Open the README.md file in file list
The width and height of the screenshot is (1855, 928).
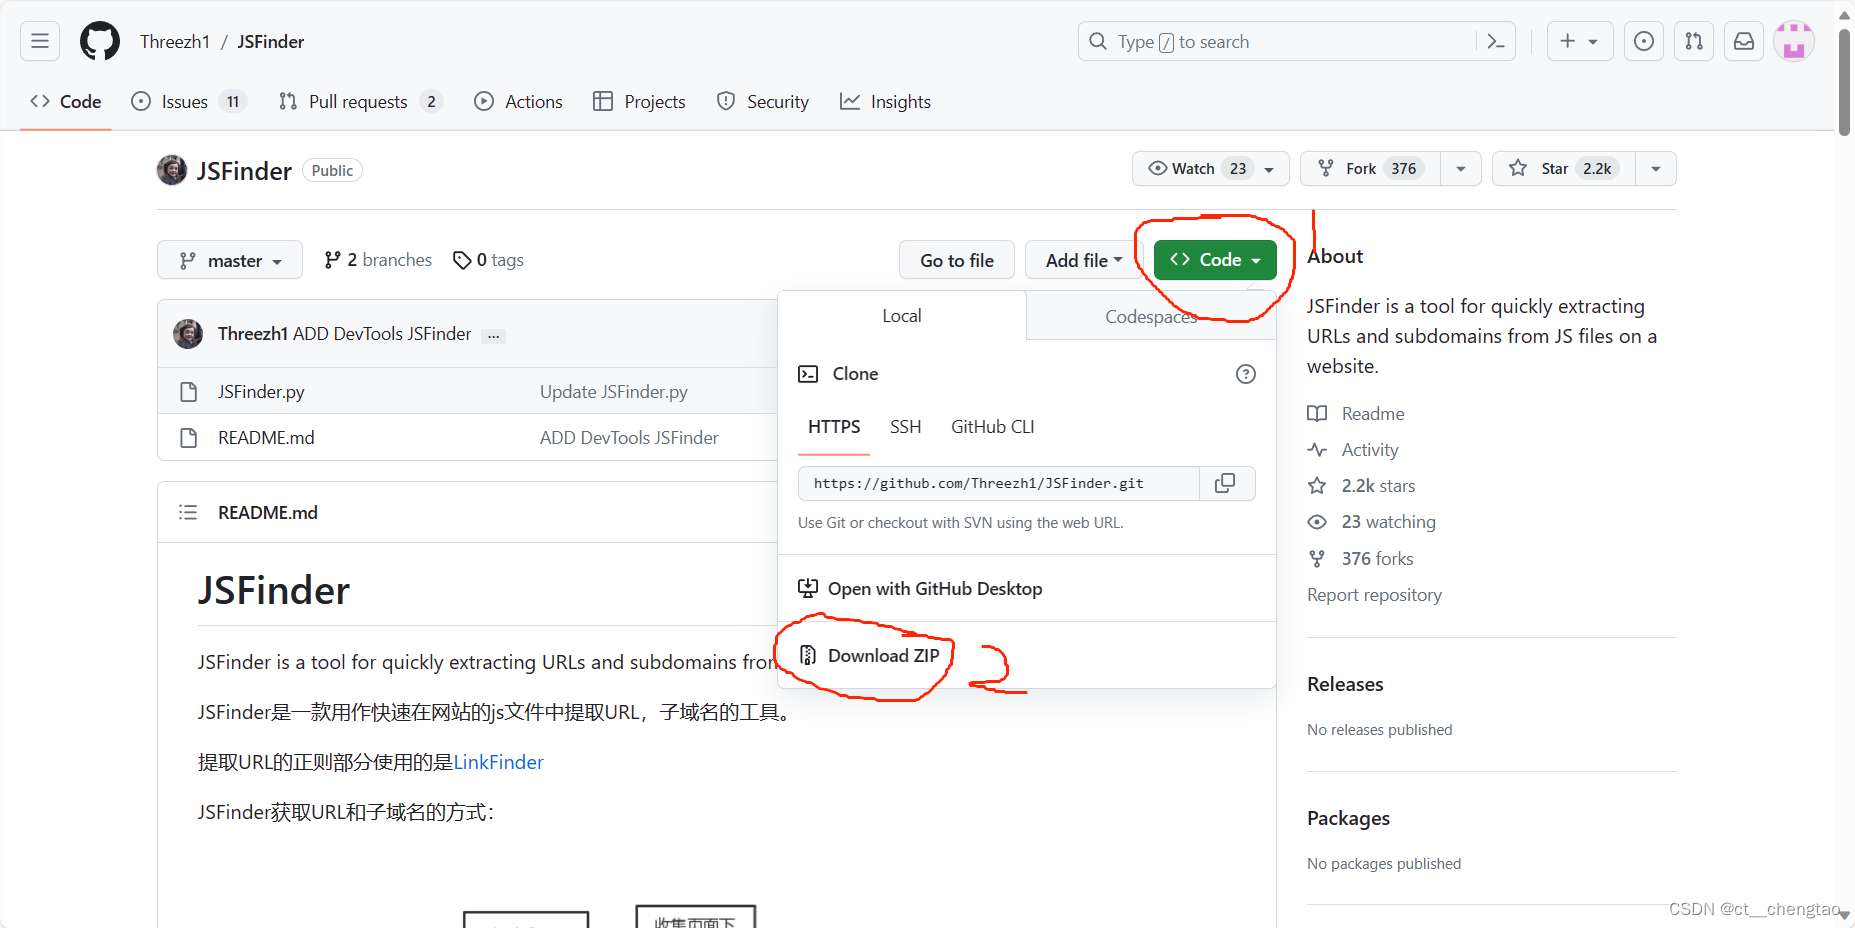tap(266, 438)
